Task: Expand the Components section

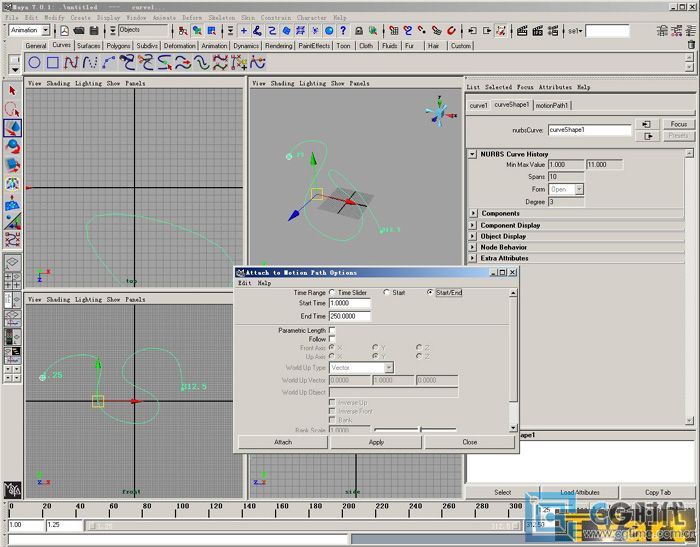Action: (473, 213)
